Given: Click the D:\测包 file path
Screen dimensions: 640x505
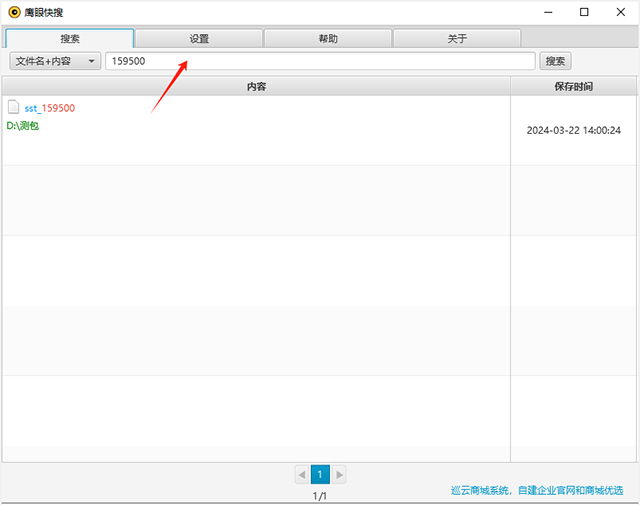Looking at the screenshot, I should pyautogui.click(x=23, y=127).
